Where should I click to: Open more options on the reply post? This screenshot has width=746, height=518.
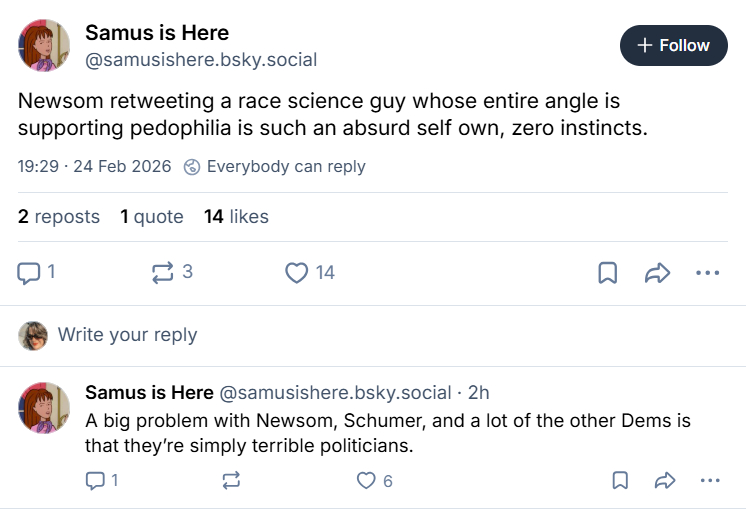point(710,481)
